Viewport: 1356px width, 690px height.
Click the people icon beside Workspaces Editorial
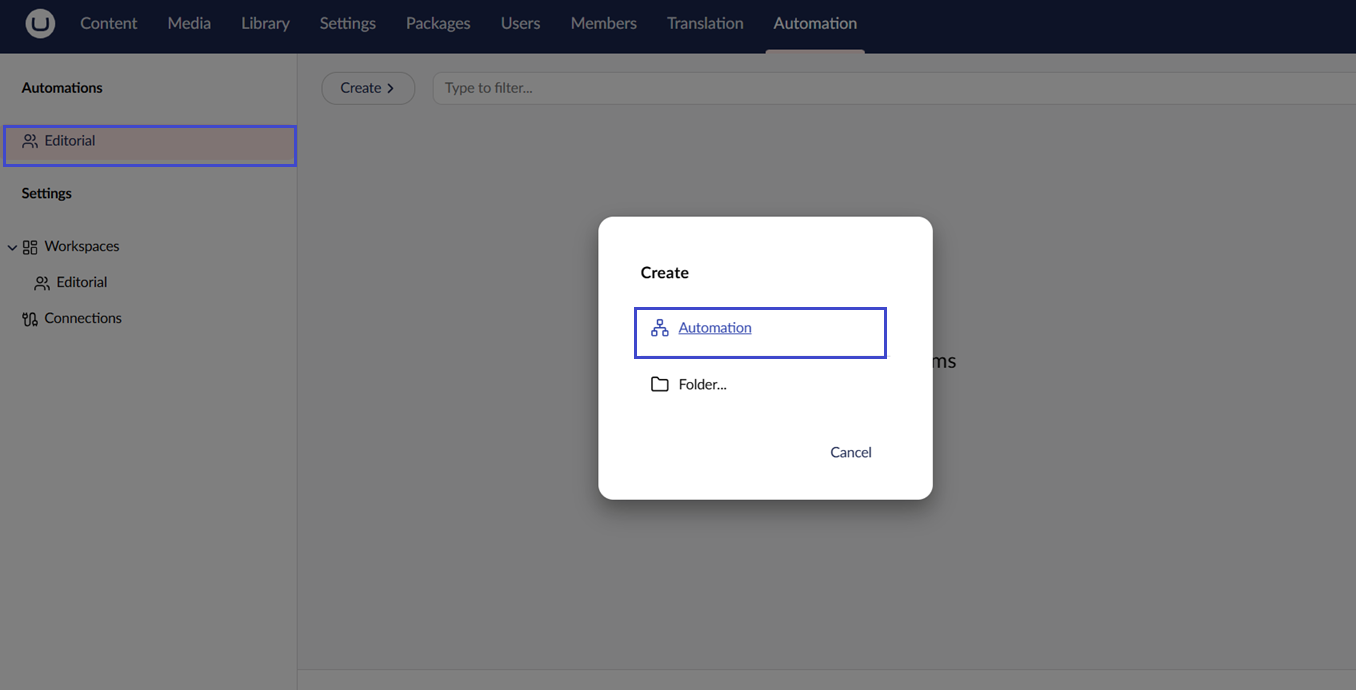pyautogui.click(x=42, y=283)
